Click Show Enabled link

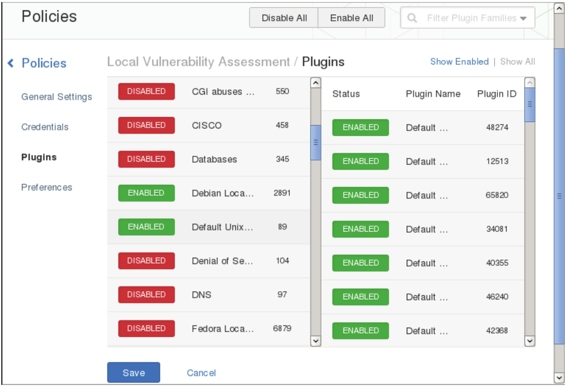click(459, 62)
